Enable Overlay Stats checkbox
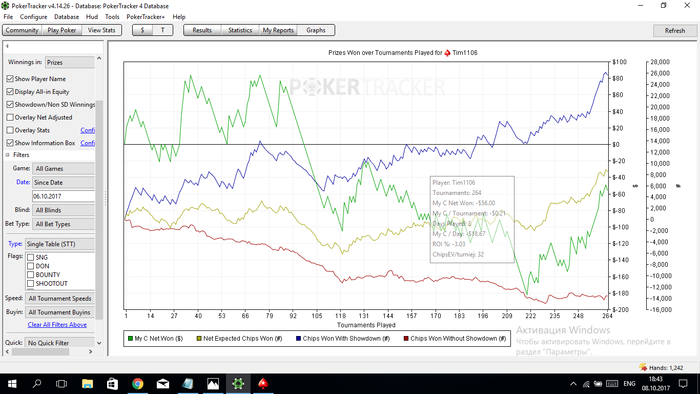Screen dimensions: 700x394 click(x=10, y=130)
